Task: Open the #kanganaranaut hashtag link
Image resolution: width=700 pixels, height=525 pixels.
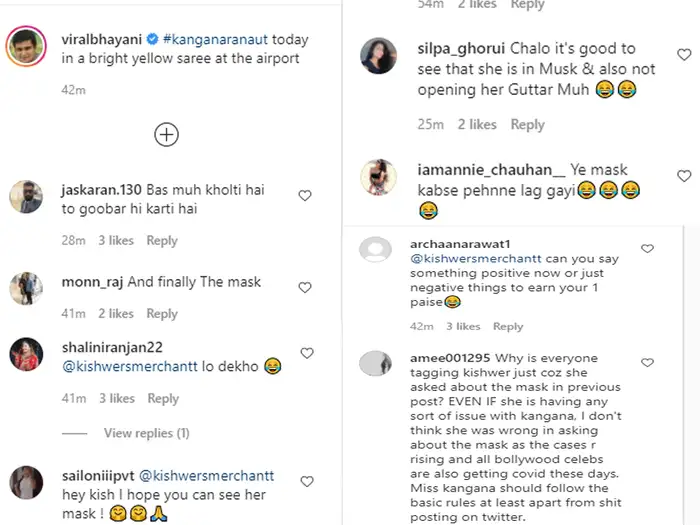Action: [219, 40]
